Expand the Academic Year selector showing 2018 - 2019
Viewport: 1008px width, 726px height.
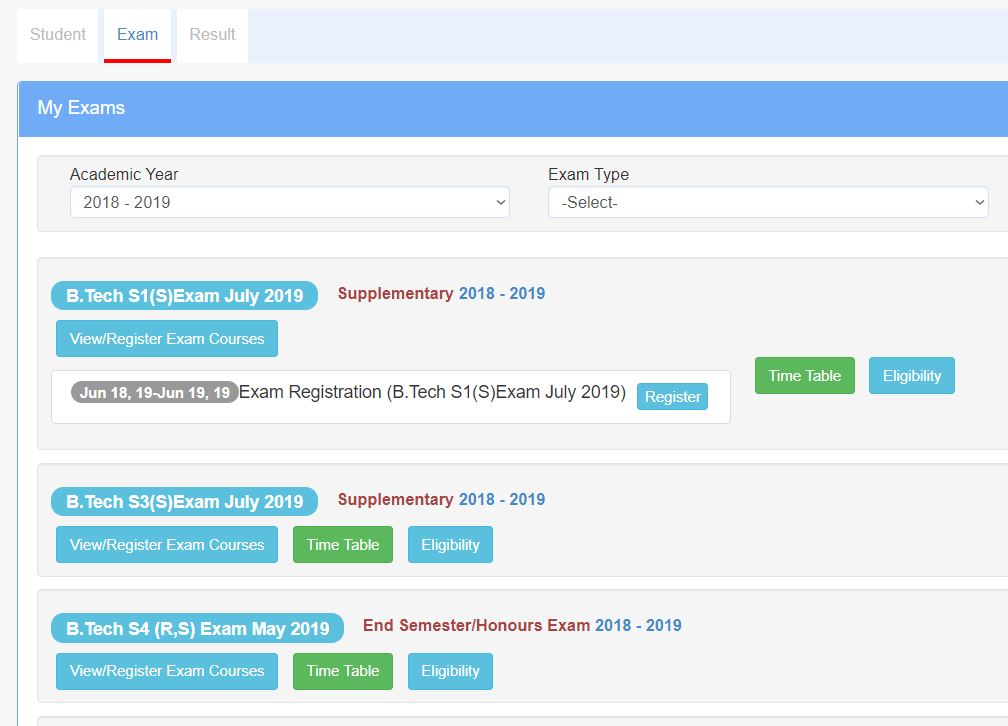[289, 201]
